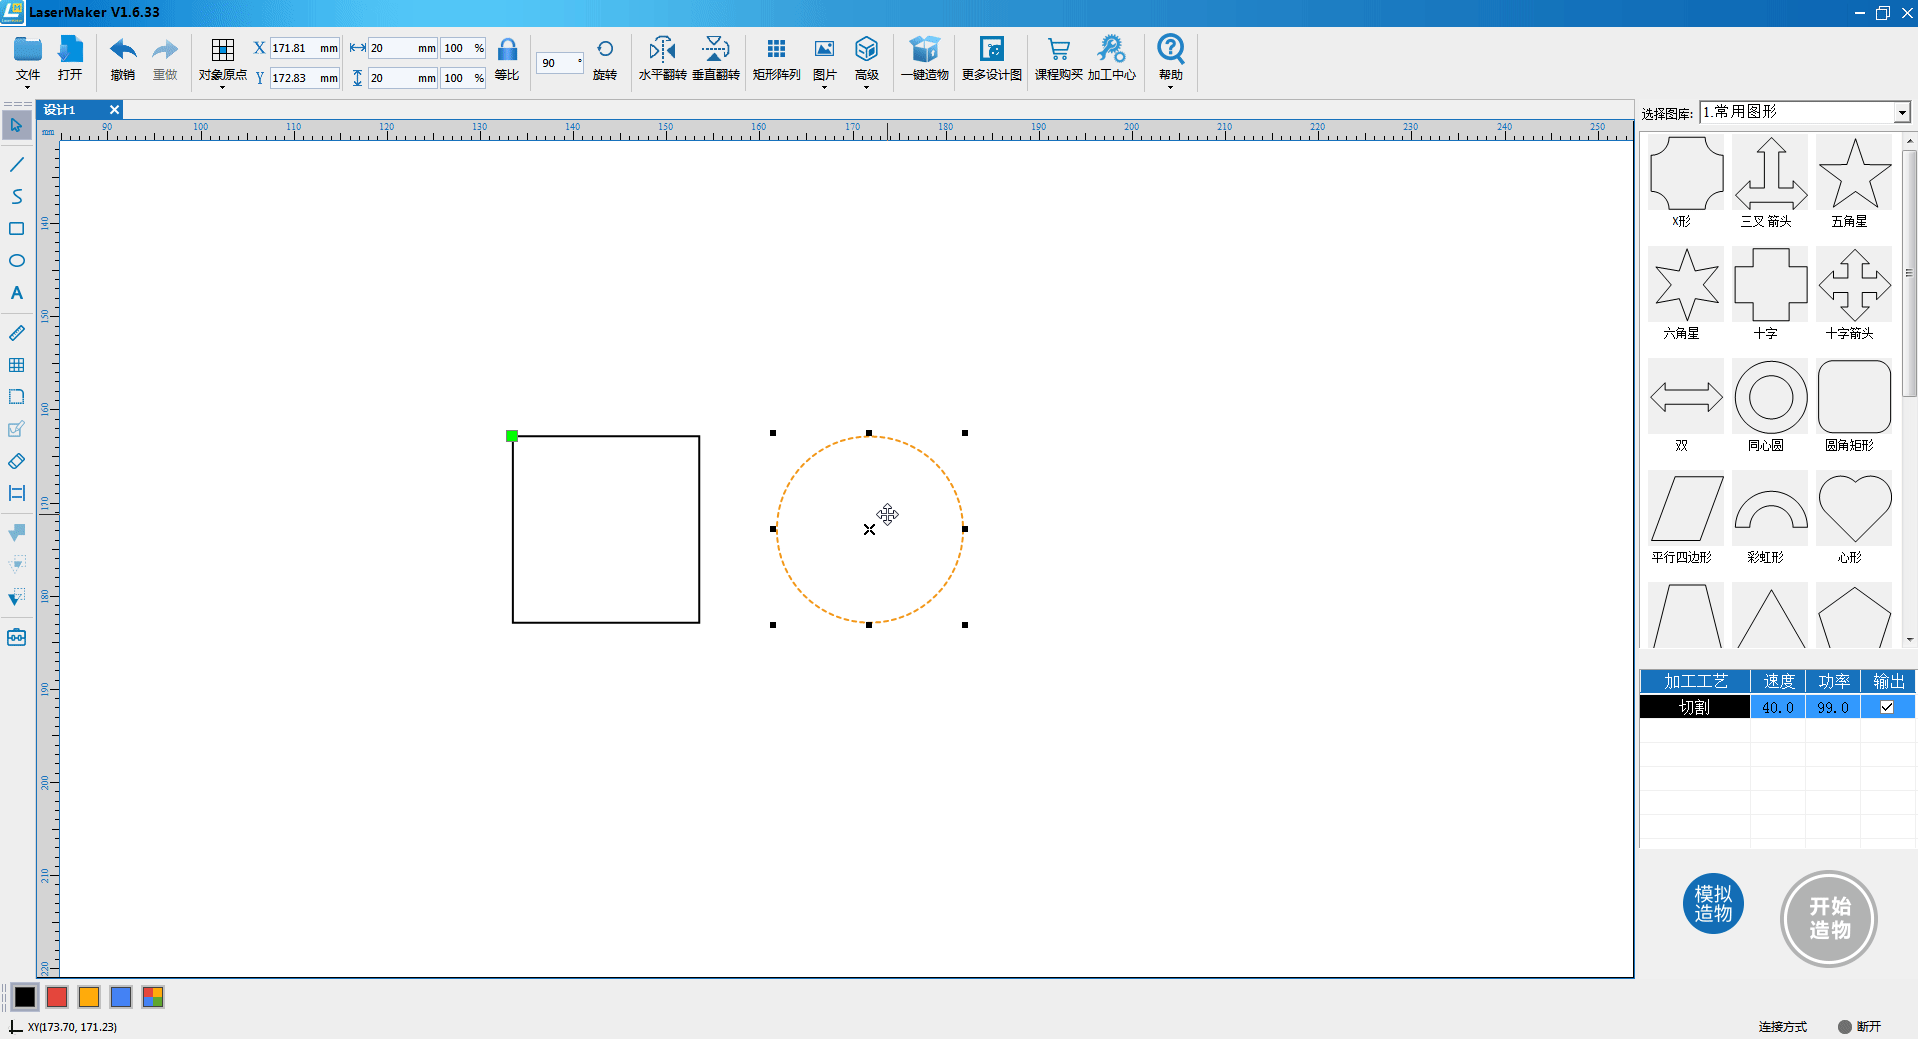The width and height of the screenshot is (1918, 1039).
Task: Choose the black color swatch
Action: pos(25,997)
